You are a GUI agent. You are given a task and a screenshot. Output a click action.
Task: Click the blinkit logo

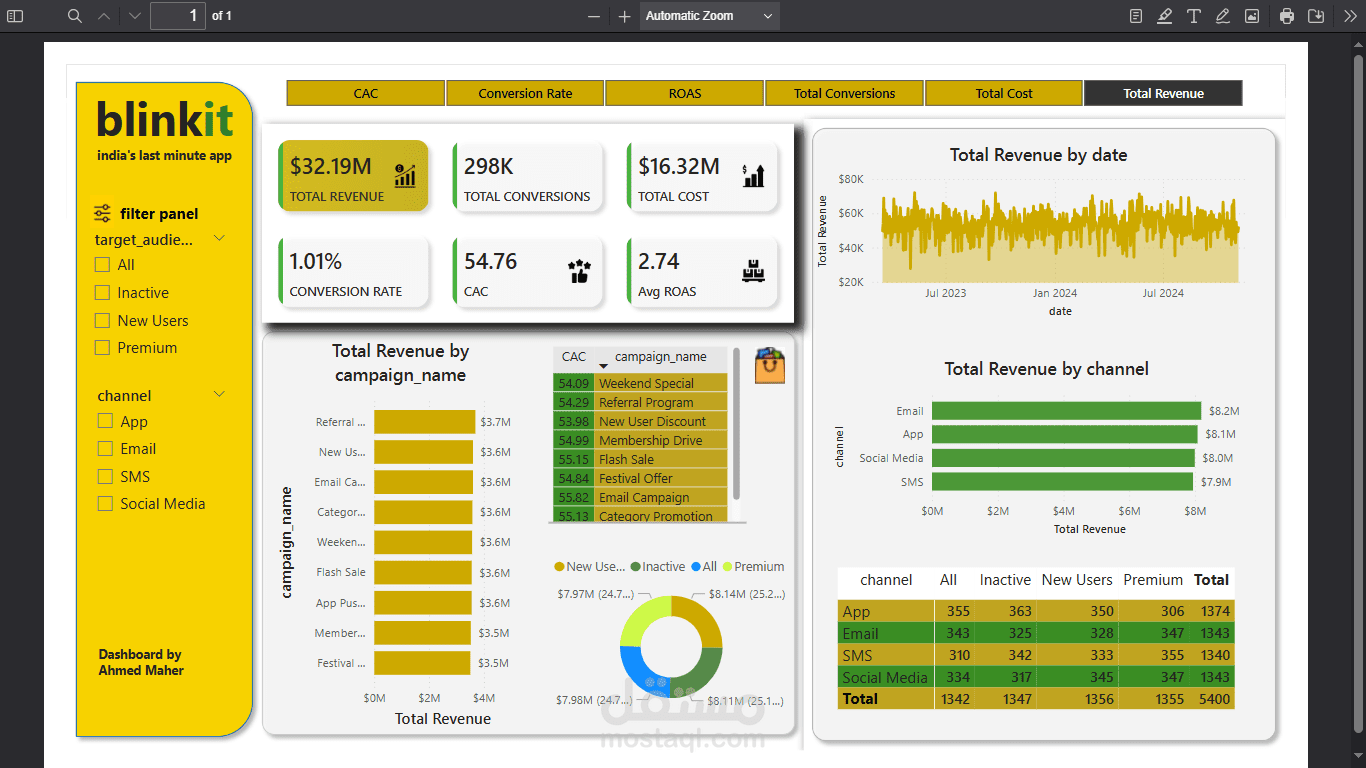pos(165,120)
